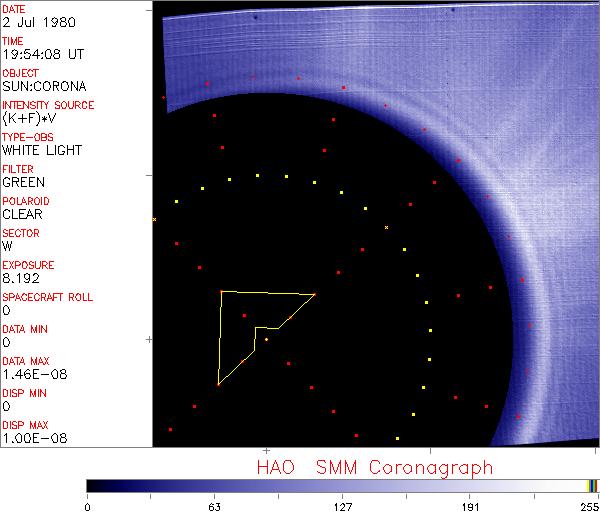Select the exposure value 8.192
This screenshot has width=600, height=512.
tap(22, 278)
